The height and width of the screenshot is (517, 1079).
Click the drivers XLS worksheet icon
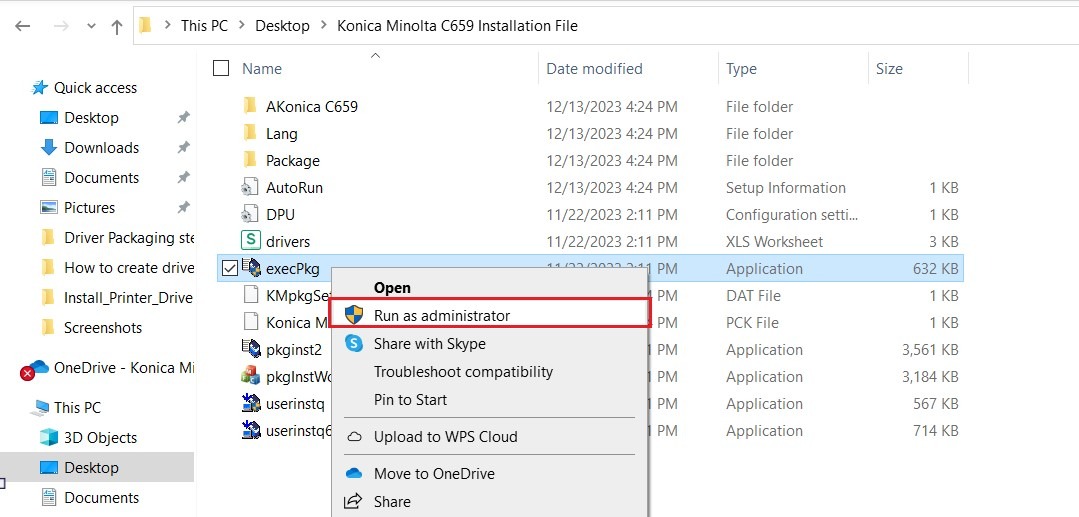pyautogui.click(x=251, y=241)
